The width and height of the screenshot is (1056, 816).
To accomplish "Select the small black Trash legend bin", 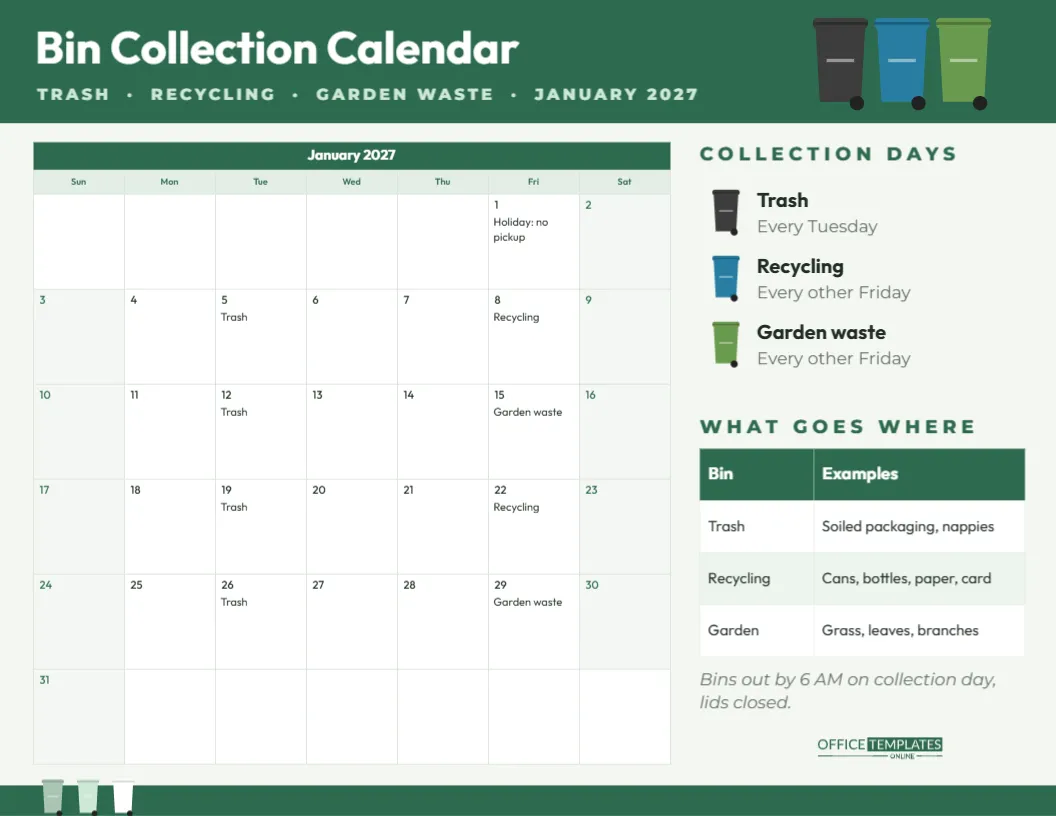I will pyautogui.click(x=726, y=212).
